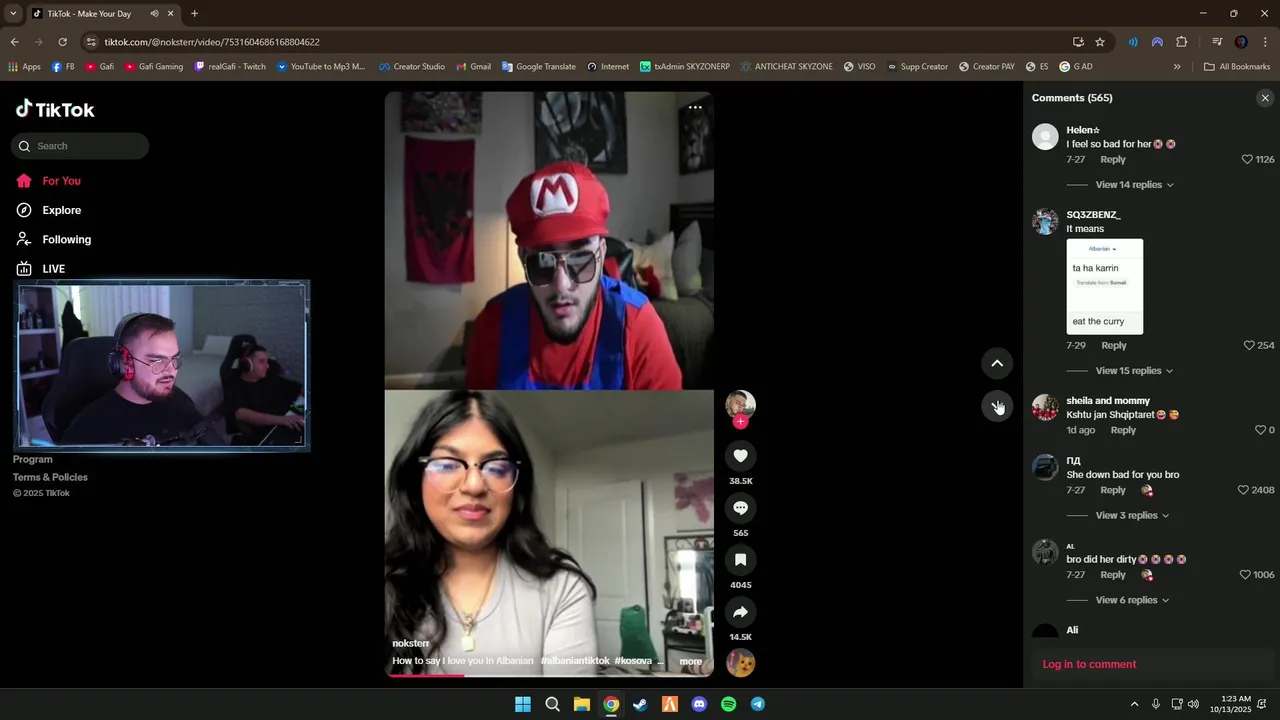
Task: Bookmark this page with star icon
Action: (x=1100, y=42)
